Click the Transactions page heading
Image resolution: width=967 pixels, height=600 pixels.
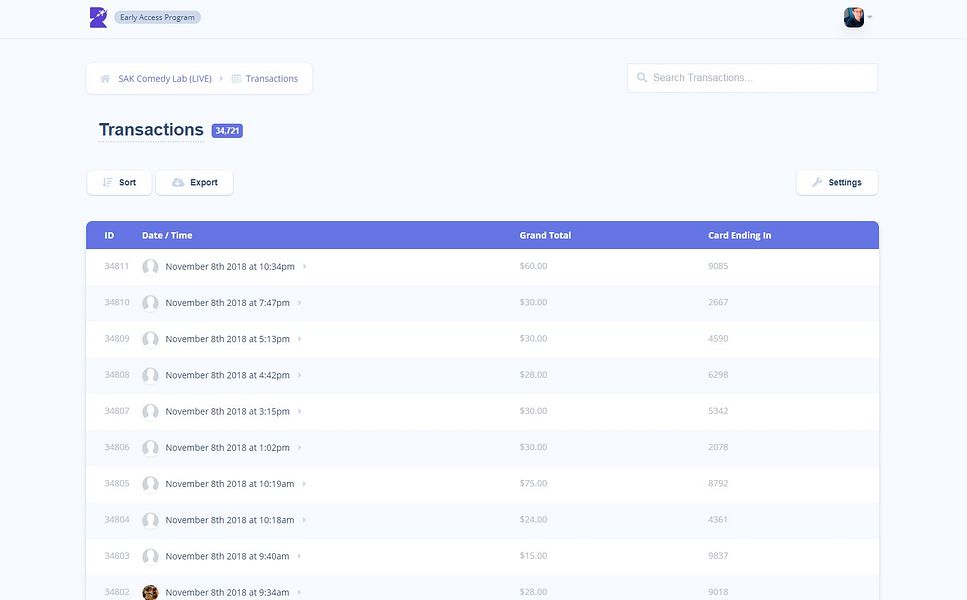[x=151, y=129]
